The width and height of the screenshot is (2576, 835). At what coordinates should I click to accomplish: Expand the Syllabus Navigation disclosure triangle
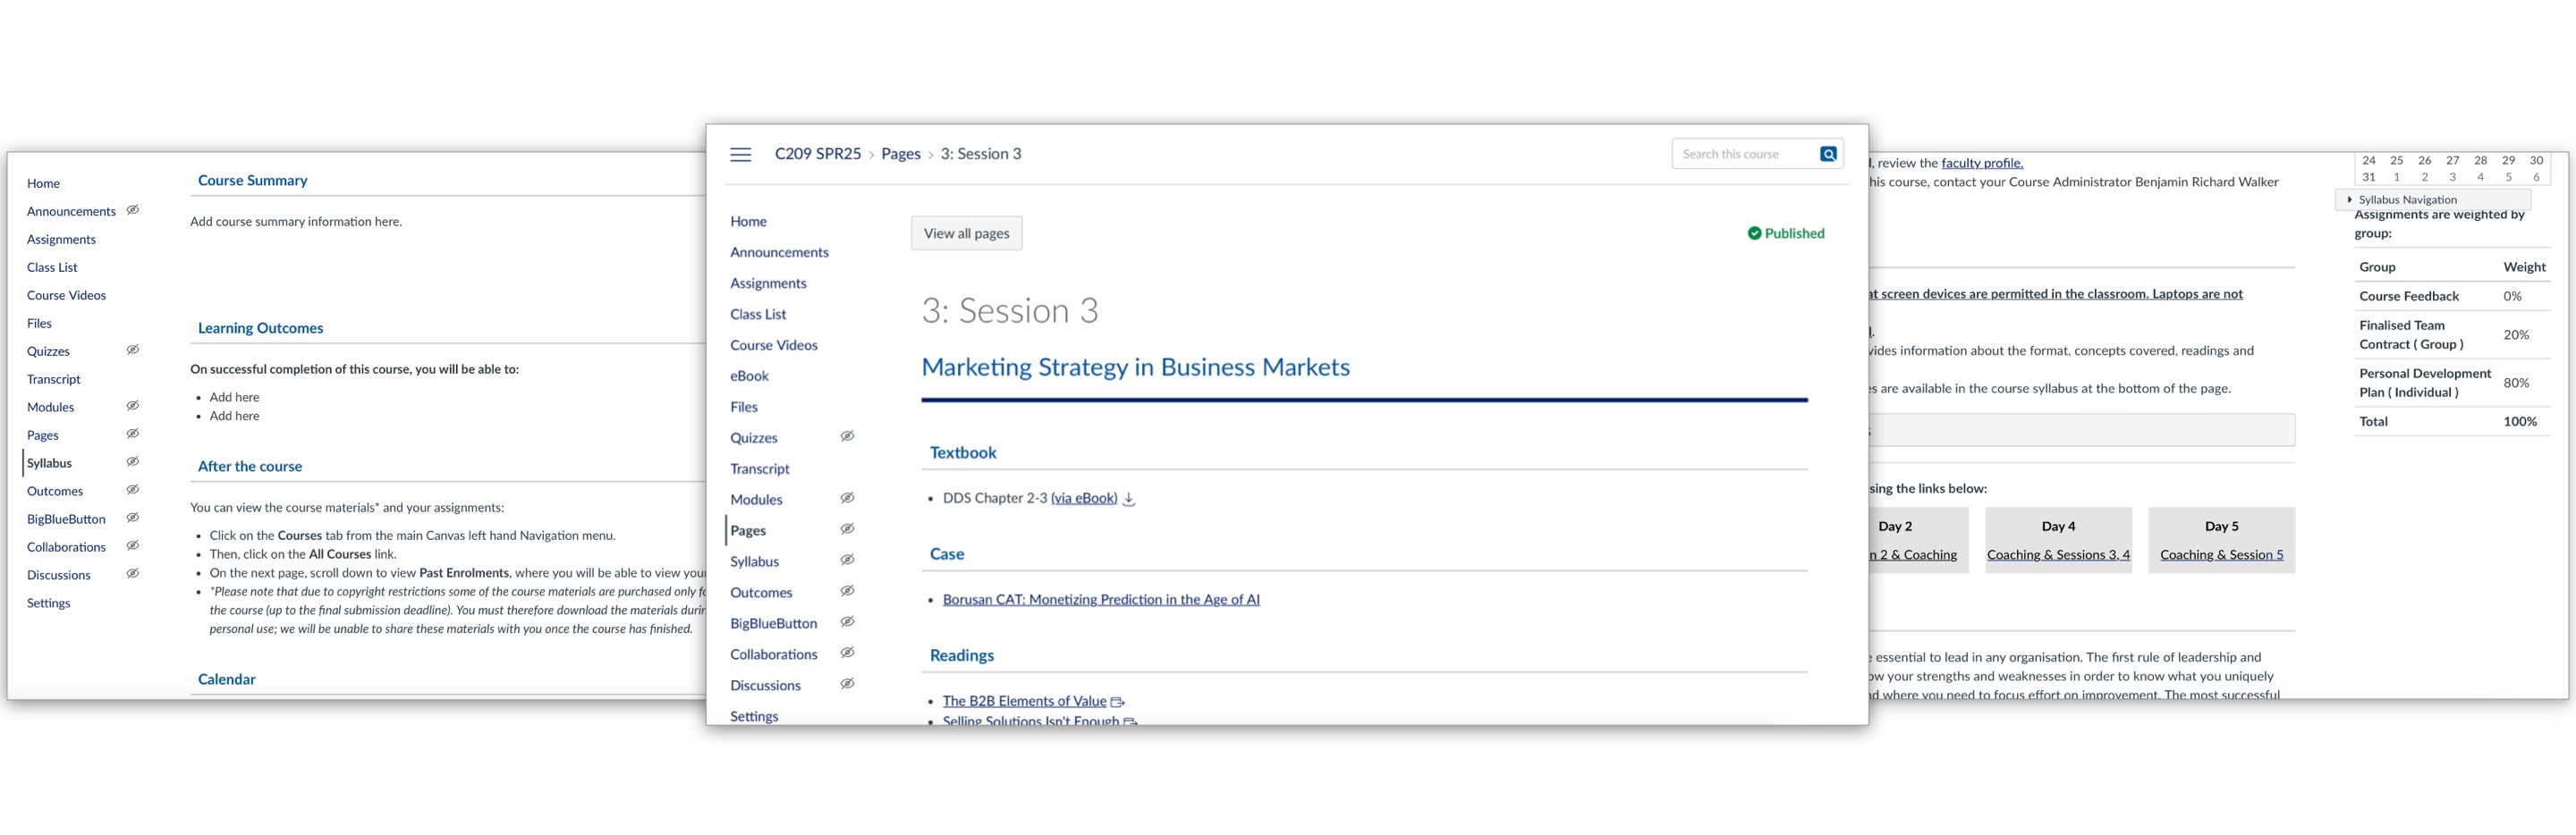(2349, 199)
